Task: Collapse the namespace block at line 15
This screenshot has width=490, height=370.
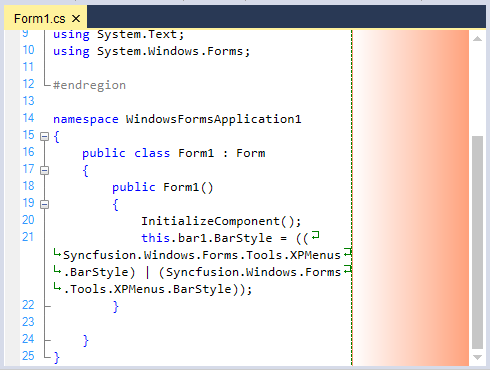Action: pos(44,136)
